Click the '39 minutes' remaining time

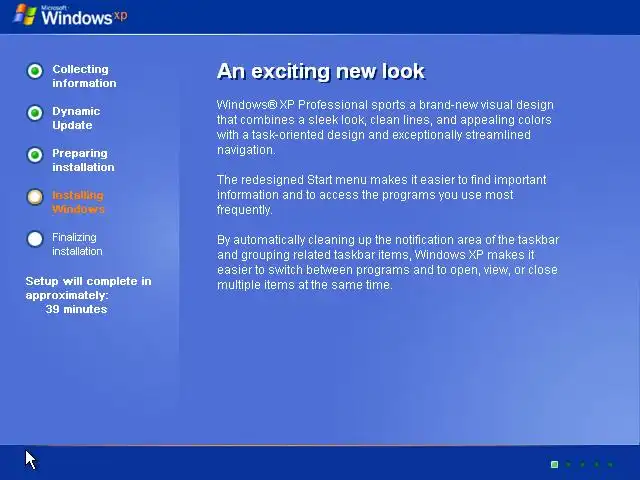point(76,309)
